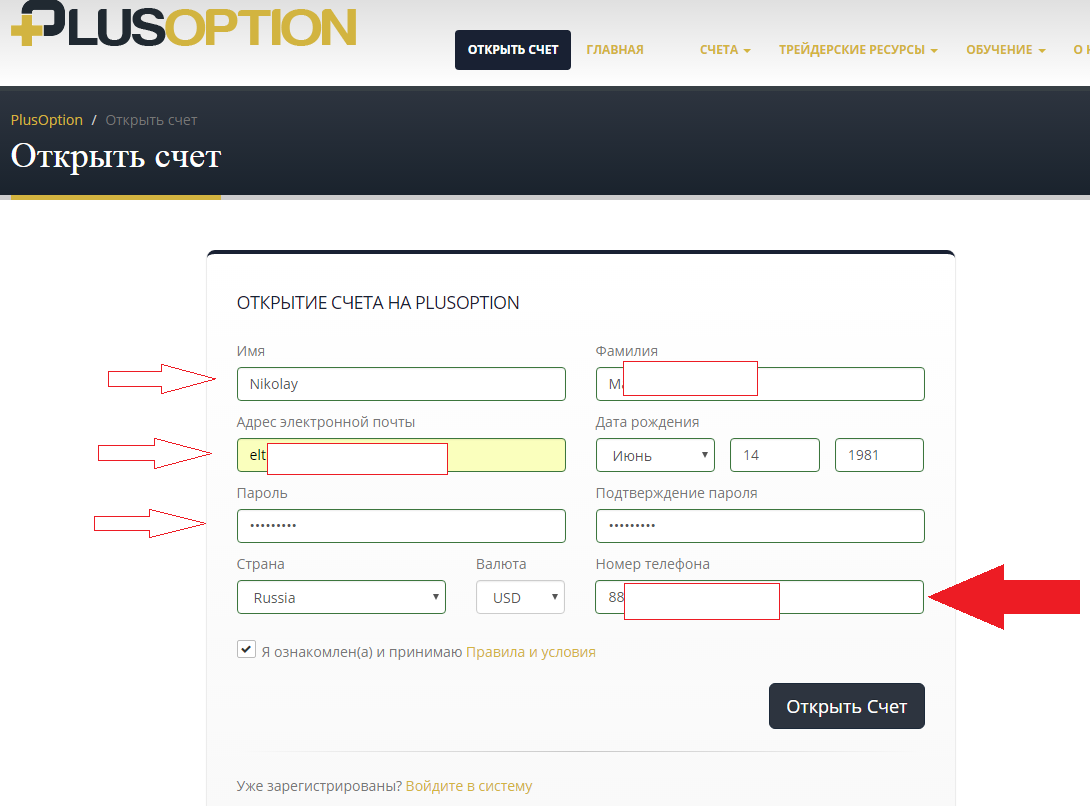Focus the Подтверждение пароля field
This screenshot has height=806, width=1090.
(760, 526)
